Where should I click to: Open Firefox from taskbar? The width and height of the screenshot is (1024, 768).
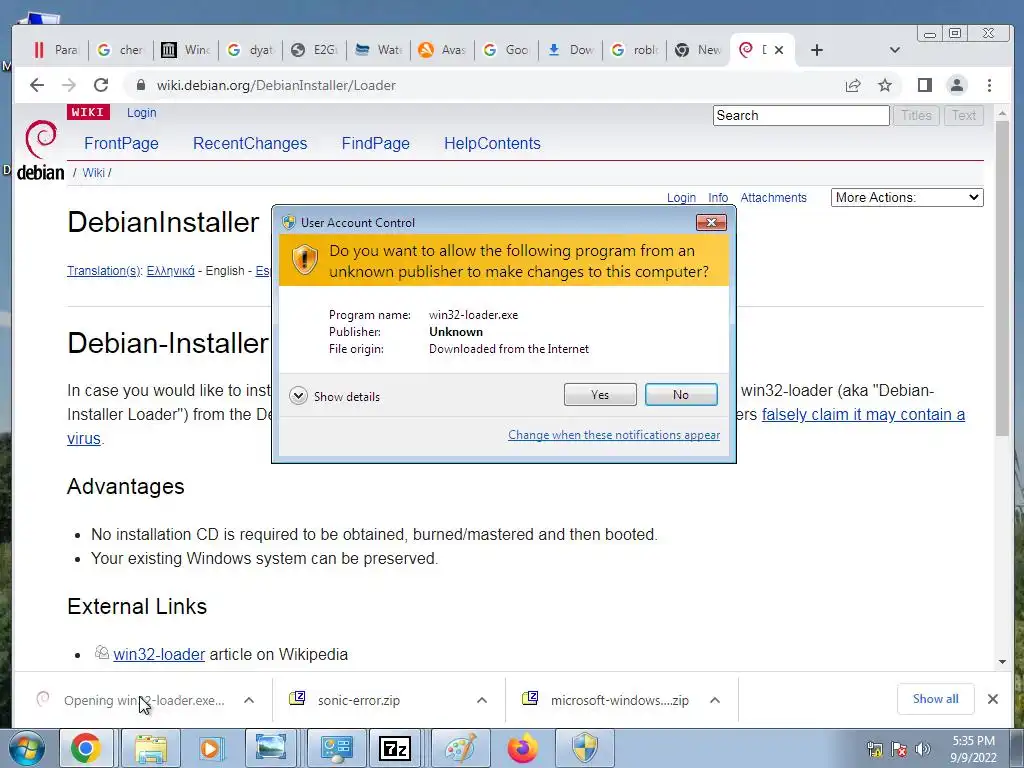pyautogui.click(x=523, y=748)
